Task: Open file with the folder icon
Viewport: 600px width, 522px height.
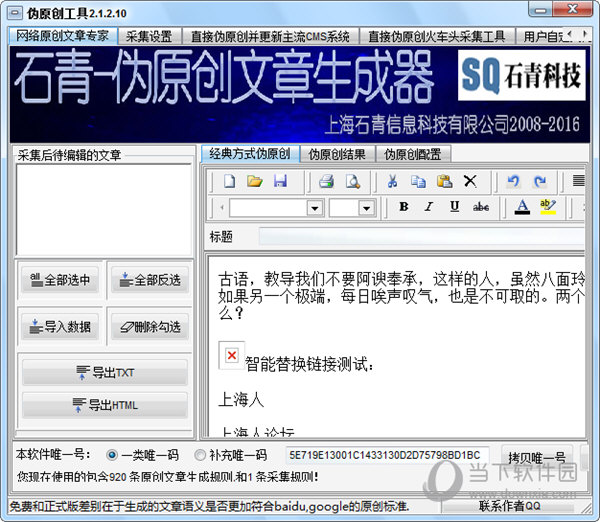Action: (x=254, y=181)
